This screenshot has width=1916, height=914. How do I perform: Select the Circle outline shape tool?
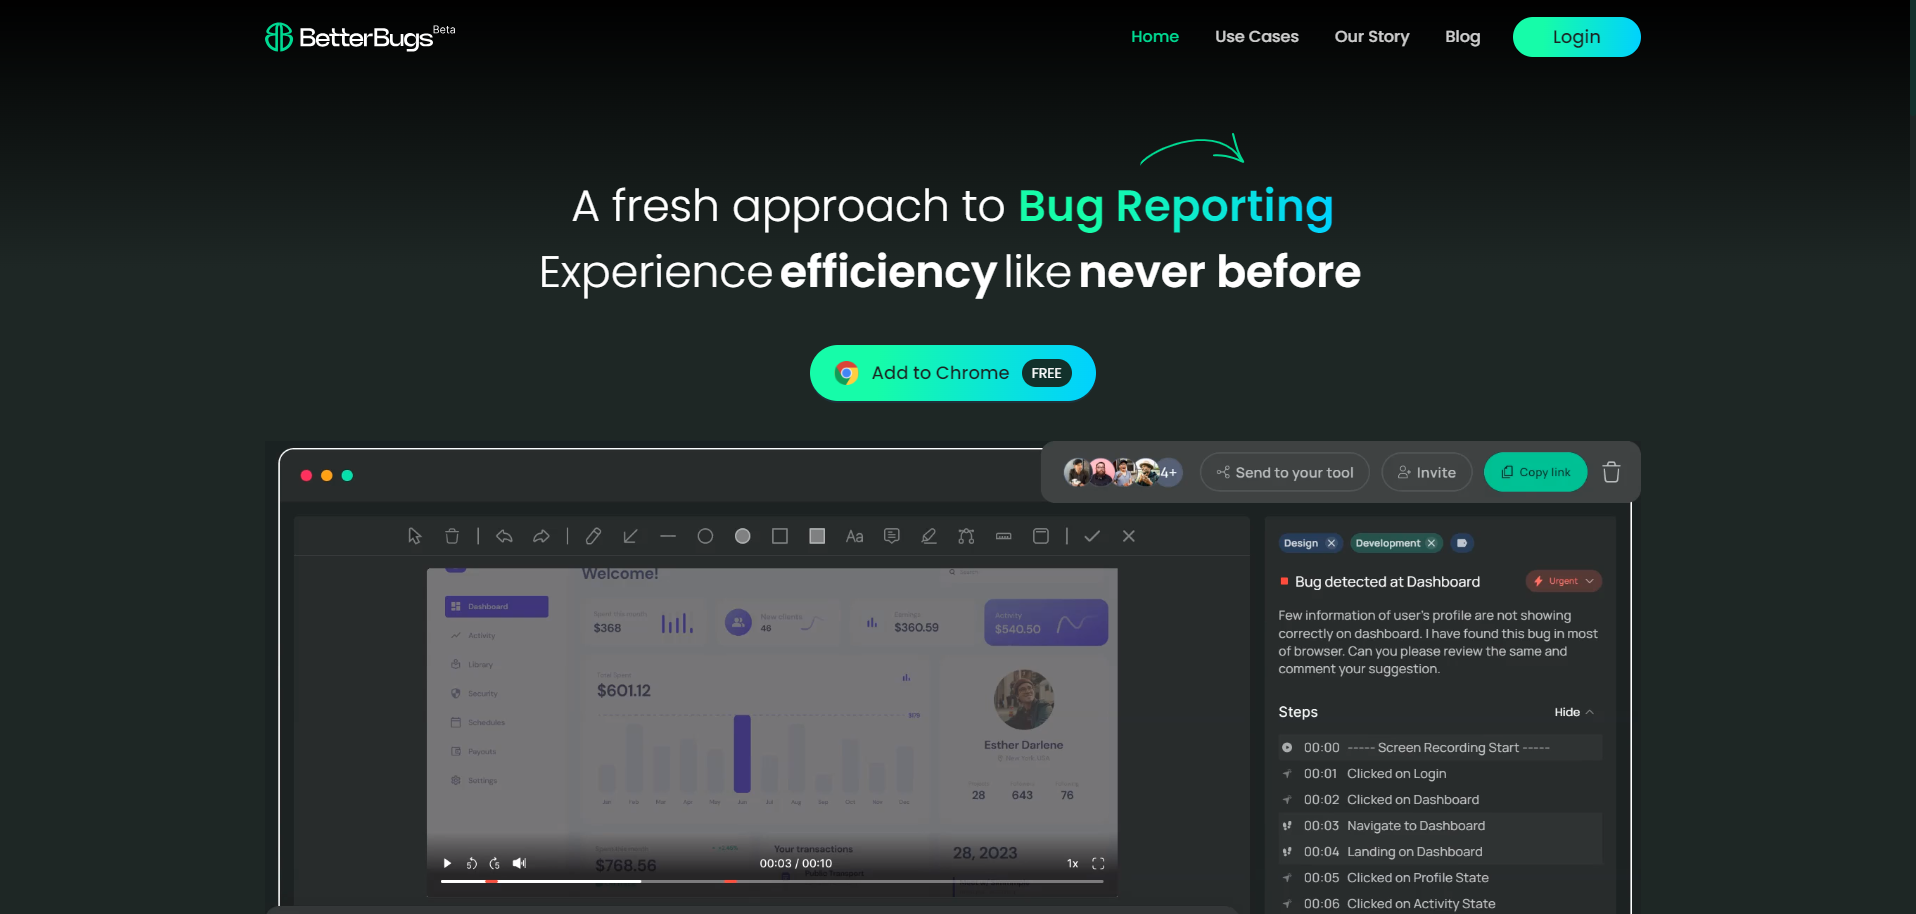click(705, 536)
